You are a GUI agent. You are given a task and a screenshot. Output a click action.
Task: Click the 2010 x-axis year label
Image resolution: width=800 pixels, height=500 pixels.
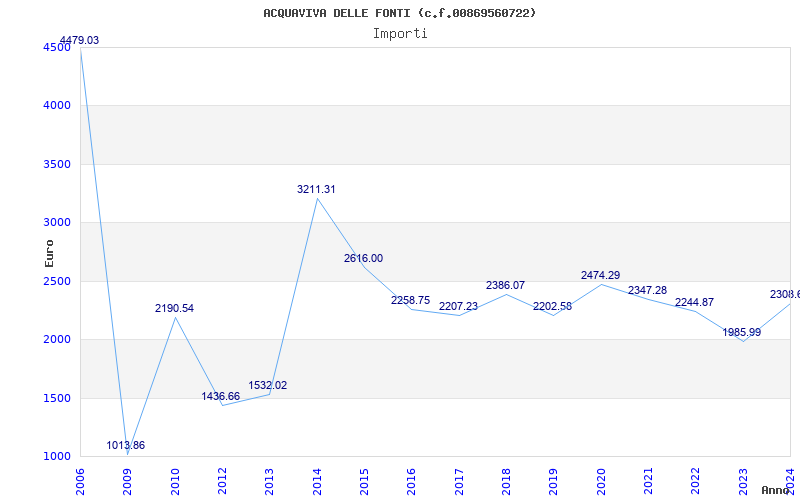click(175, 482)
